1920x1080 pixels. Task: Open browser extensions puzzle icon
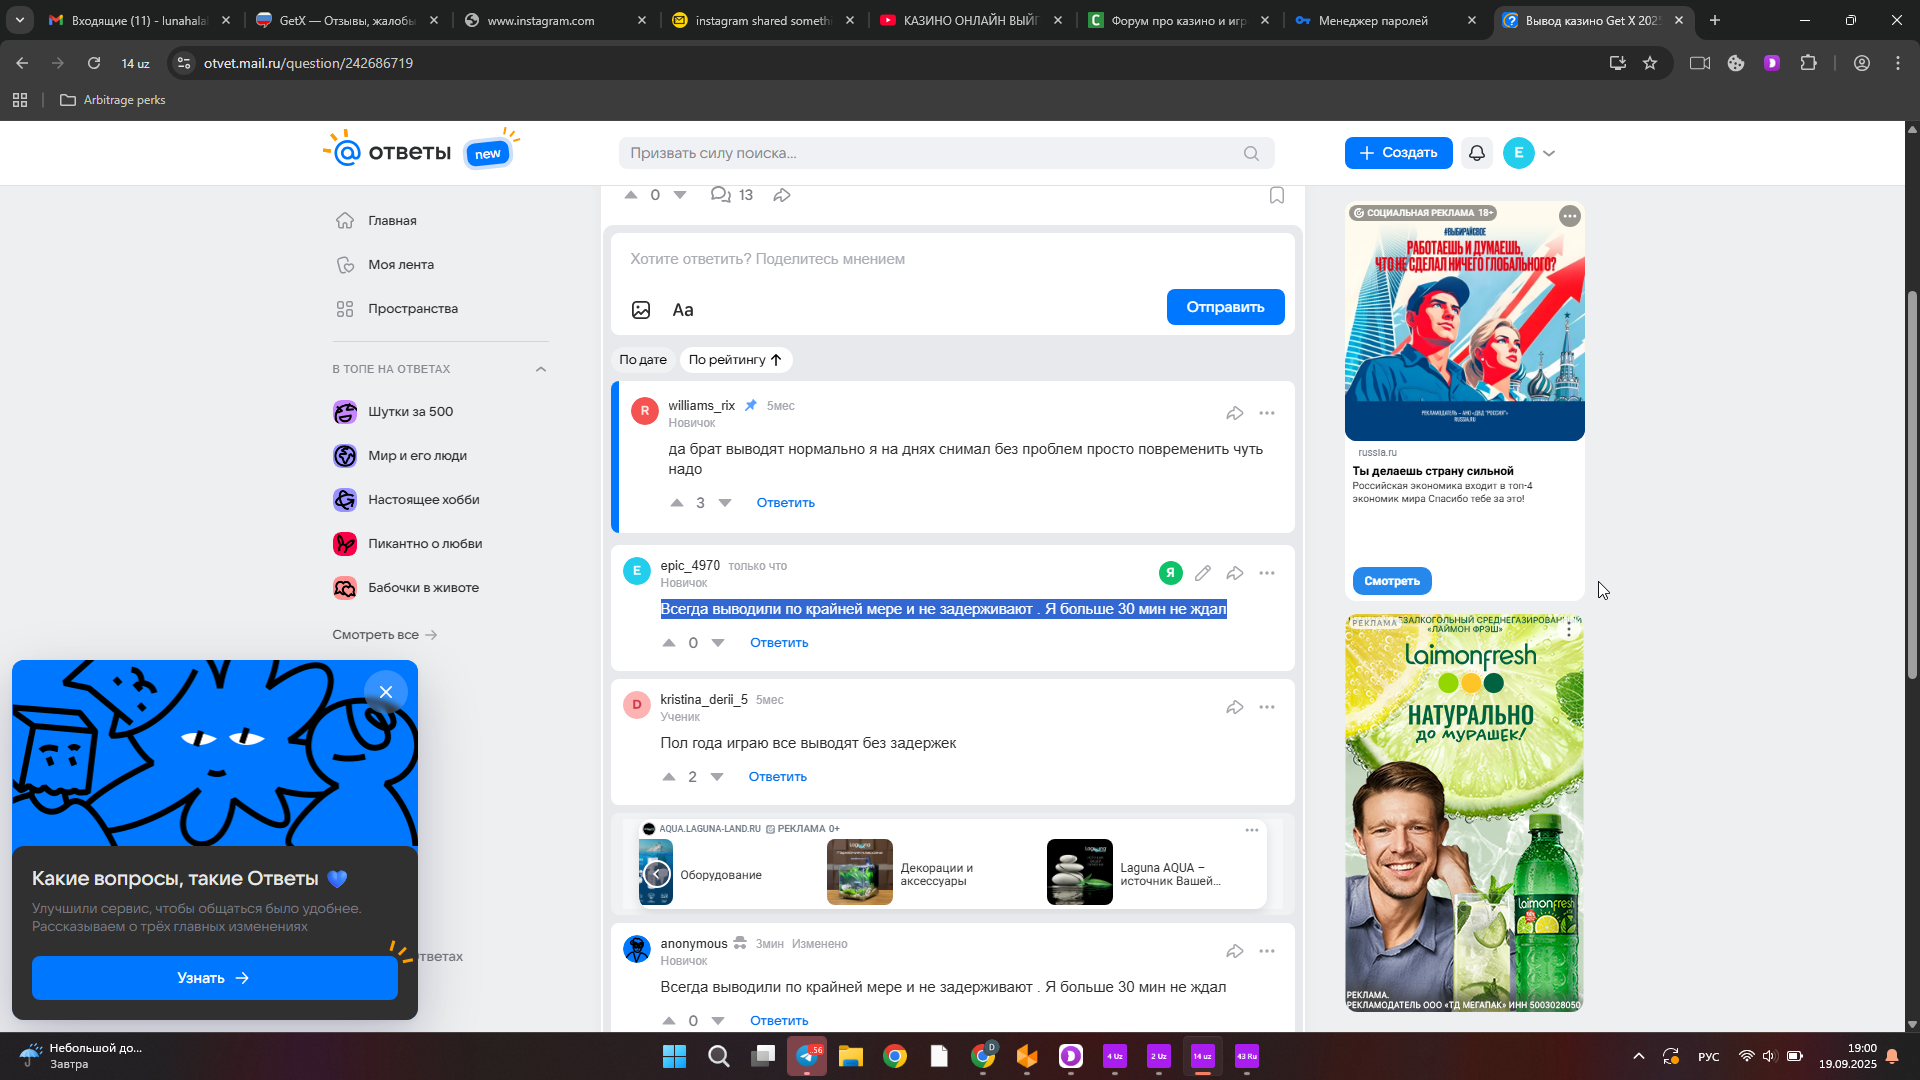click(x=1808, y=63)
